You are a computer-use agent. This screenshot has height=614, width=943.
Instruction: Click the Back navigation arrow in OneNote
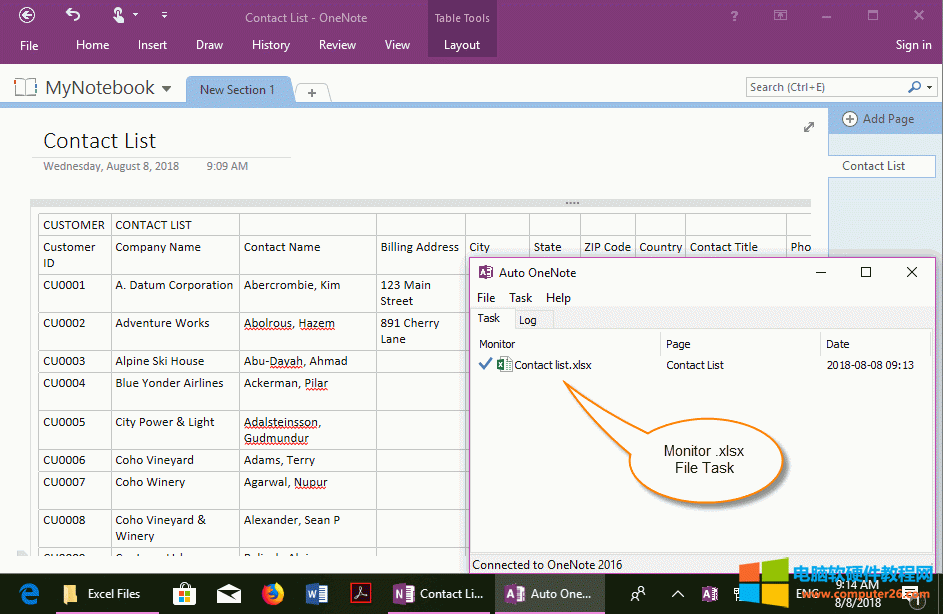[x=26, y=15]
